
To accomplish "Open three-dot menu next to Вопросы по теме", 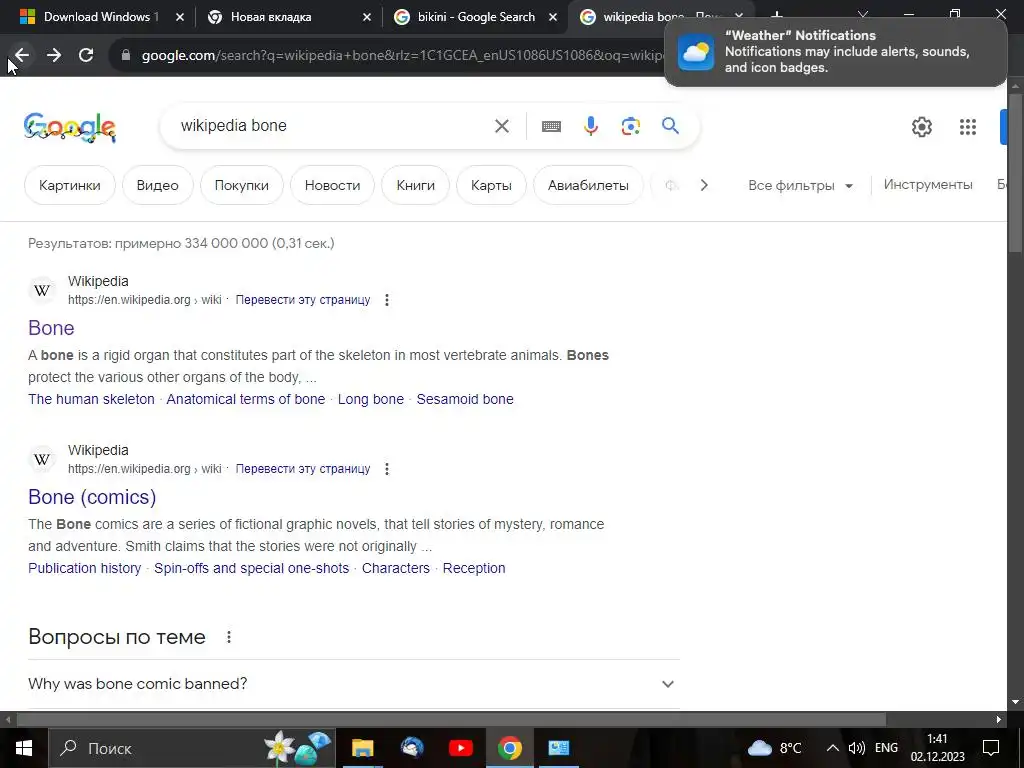I will tap(229, 637).
